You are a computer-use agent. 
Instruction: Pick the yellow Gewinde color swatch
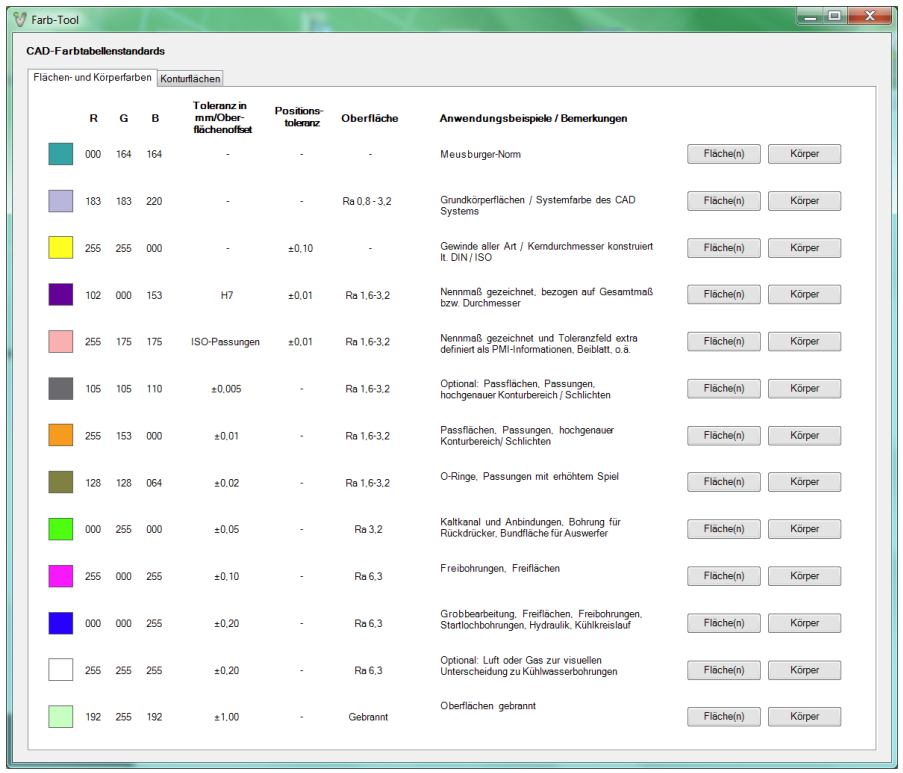click(61, 248)
